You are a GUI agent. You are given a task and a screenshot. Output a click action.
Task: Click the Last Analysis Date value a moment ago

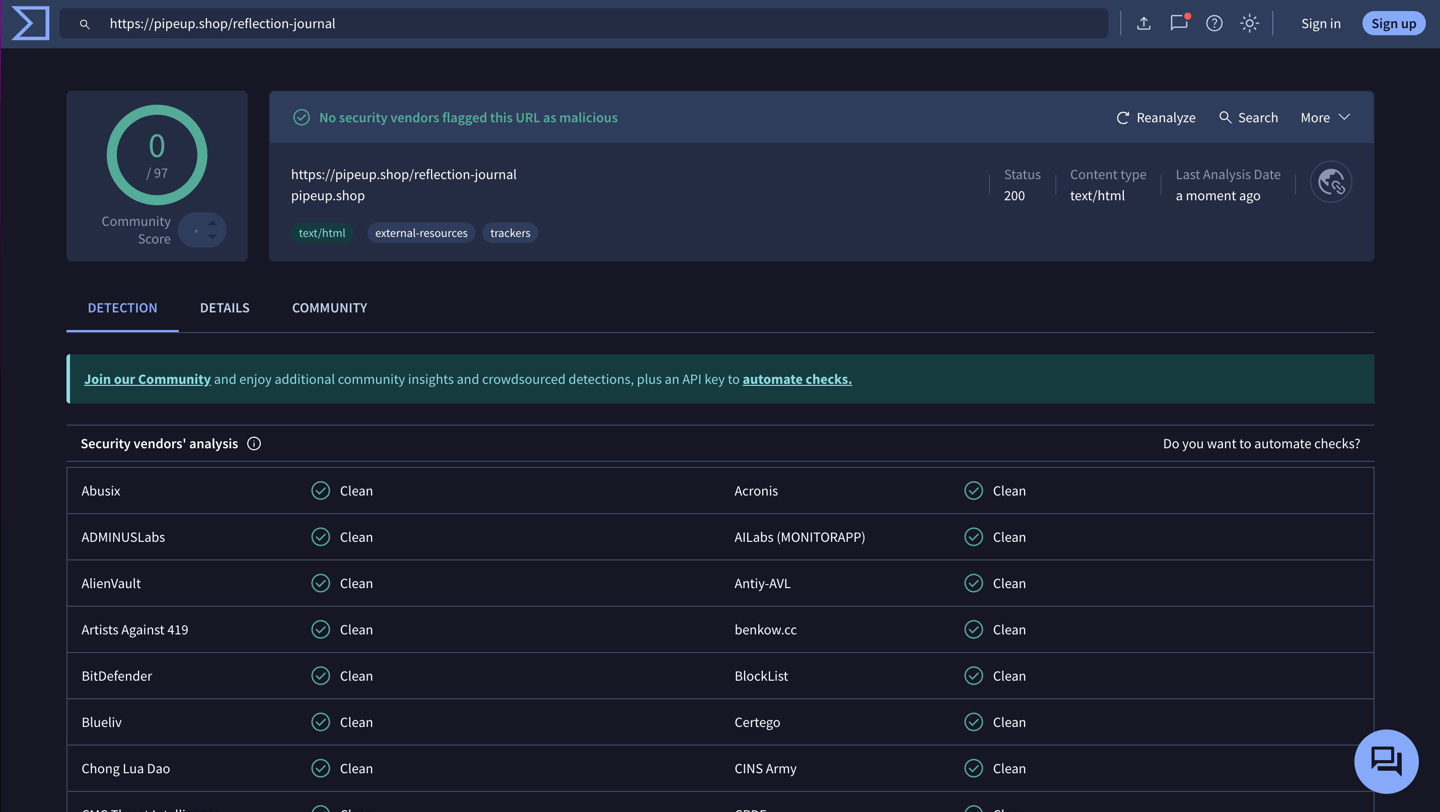(x=1218, y=196)
